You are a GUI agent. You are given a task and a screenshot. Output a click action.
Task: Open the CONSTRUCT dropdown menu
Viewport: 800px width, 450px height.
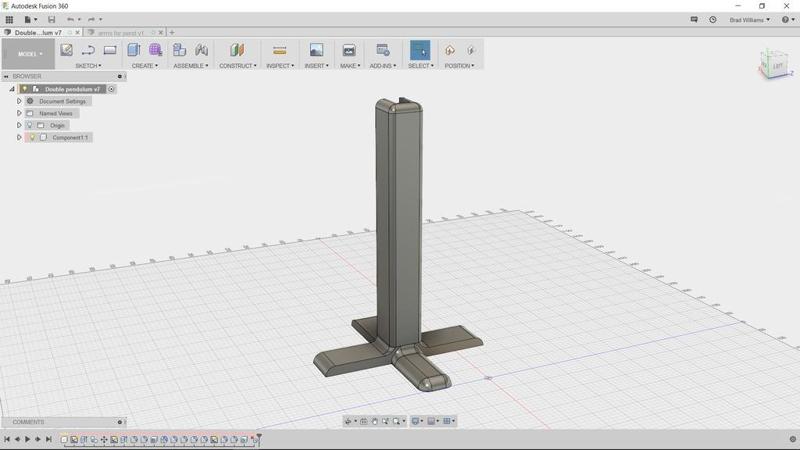[x=238, y=66]
